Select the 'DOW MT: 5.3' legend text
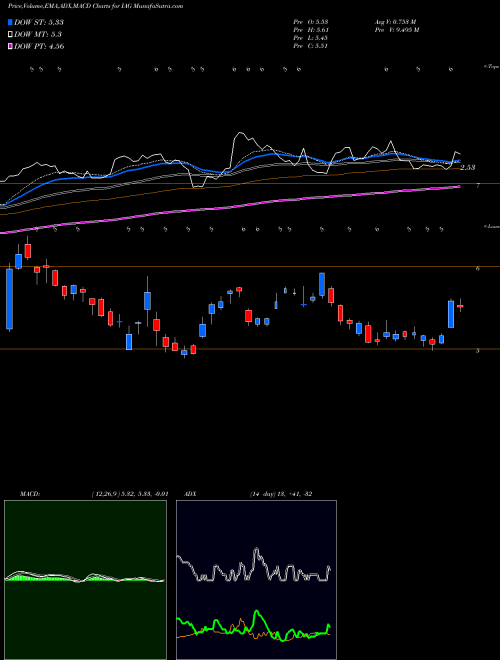Image resolution: width=500 pixels, height=660 pixels. tap(36, 35)
